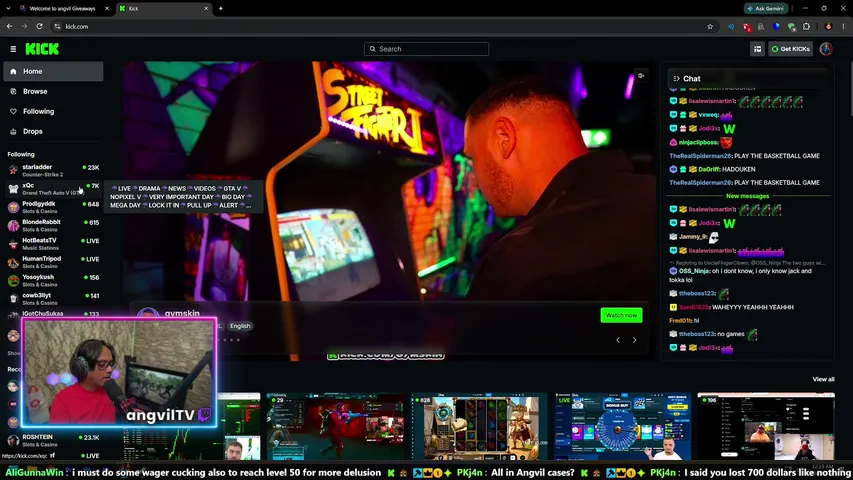Viewport: 853px width, 480px height.
Task: Open the blue shield extension
Action: (776, 26)
